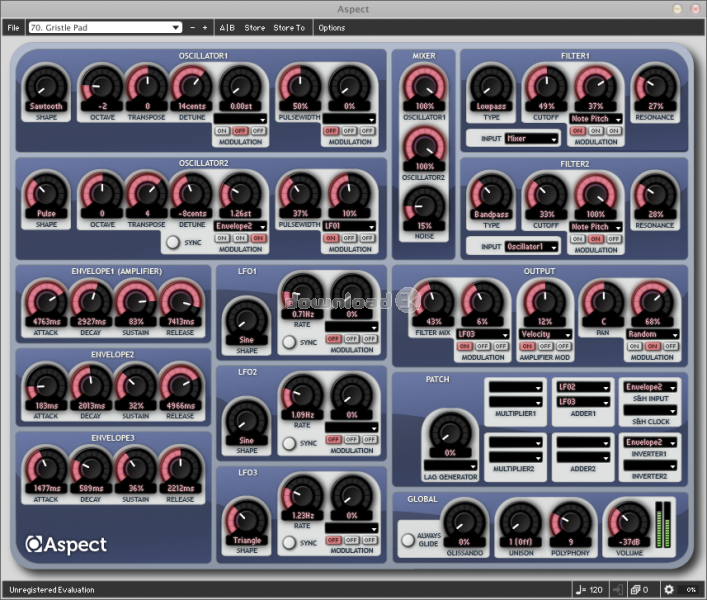Screen dimensions: 707x600
Task: Step to previous preset with minus button
Action: [x=193, y=27]
